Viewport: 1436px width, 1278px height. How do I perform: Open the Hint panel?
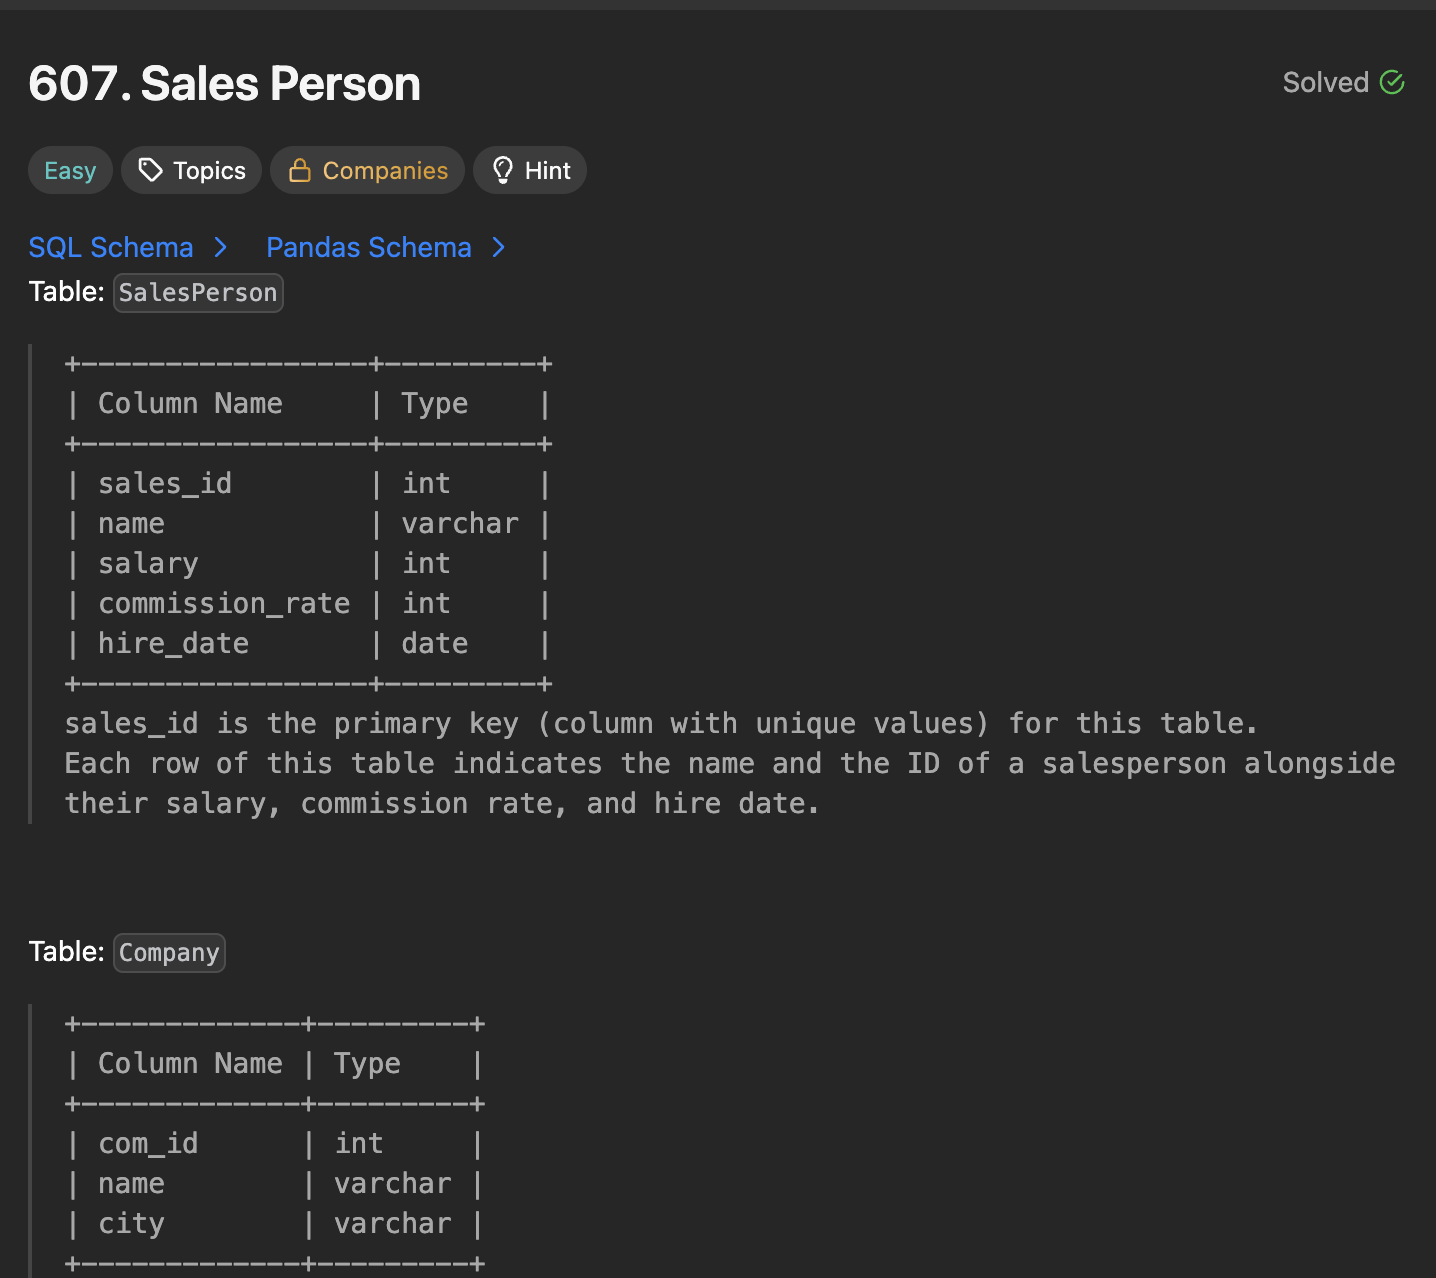coord(530,170)
